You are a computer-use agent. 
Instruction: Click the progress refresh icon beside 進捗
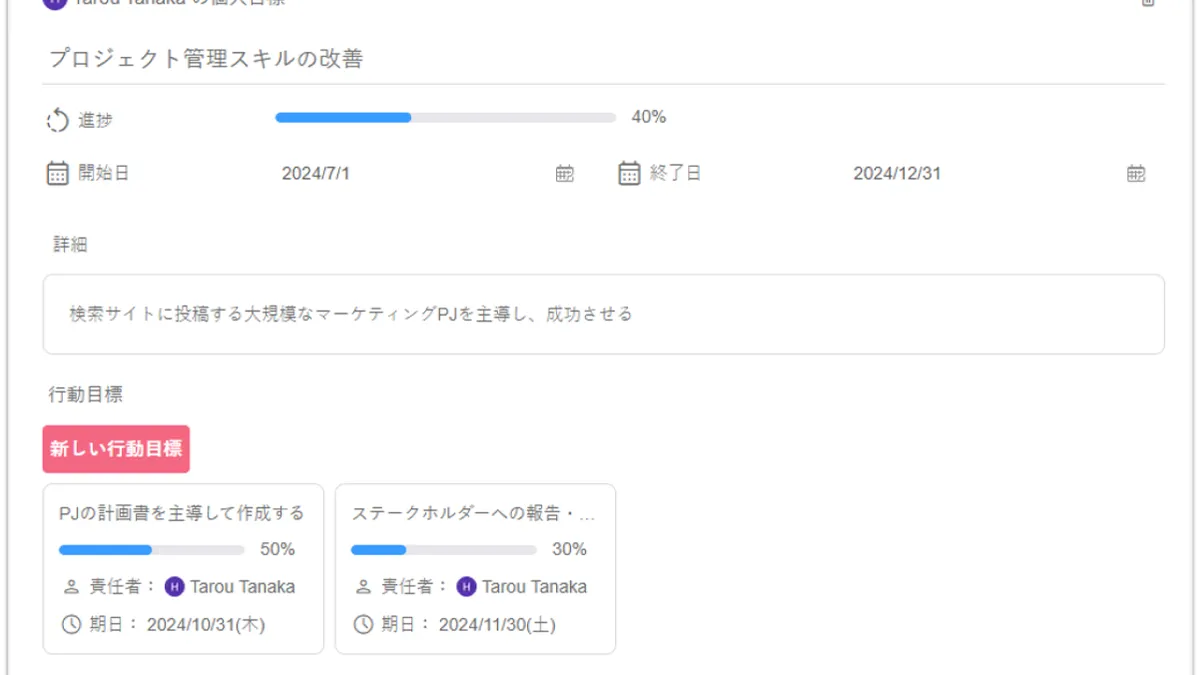[58, 121]
